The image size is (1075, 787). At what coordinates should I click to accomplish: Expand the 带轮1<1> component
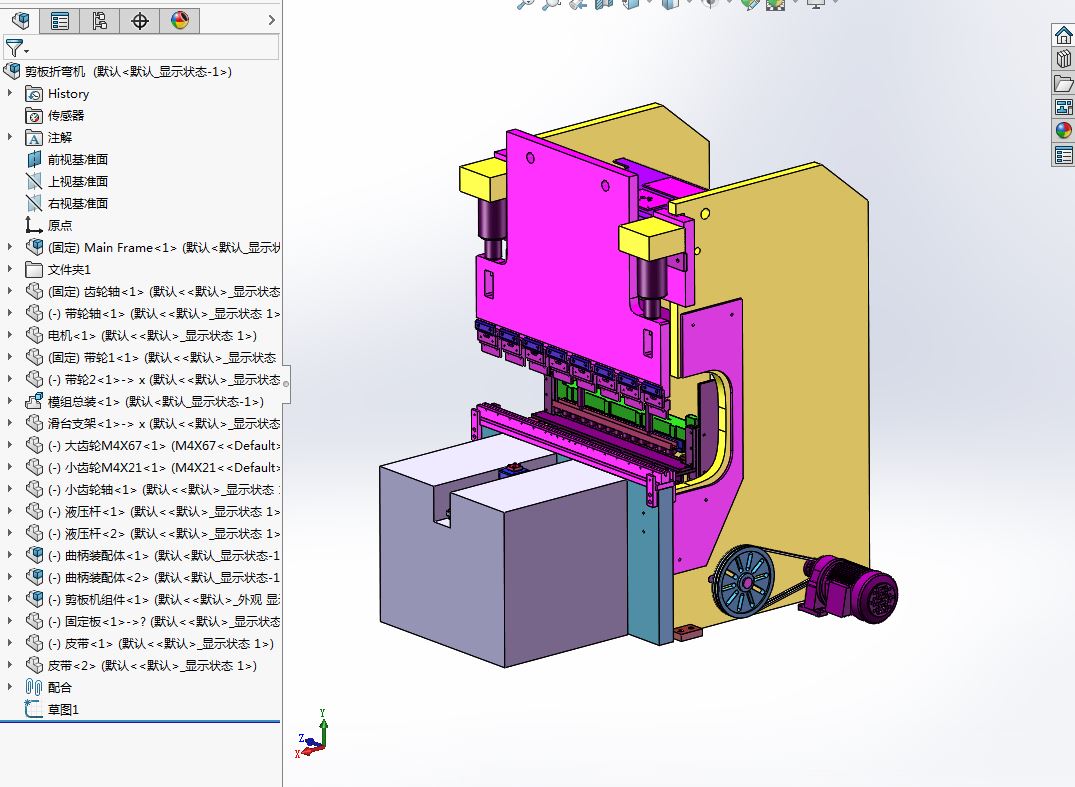pos(10,357)
